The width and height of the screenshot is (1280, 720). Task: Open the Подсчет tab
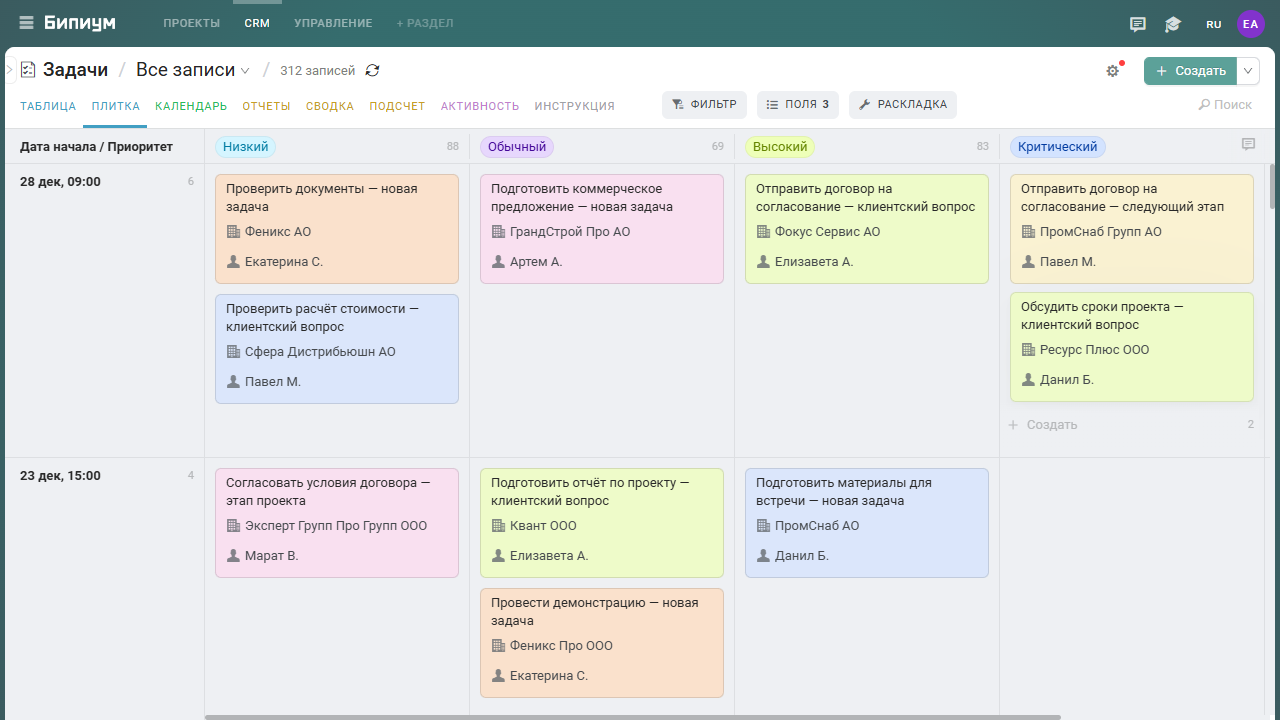(397, 106)
